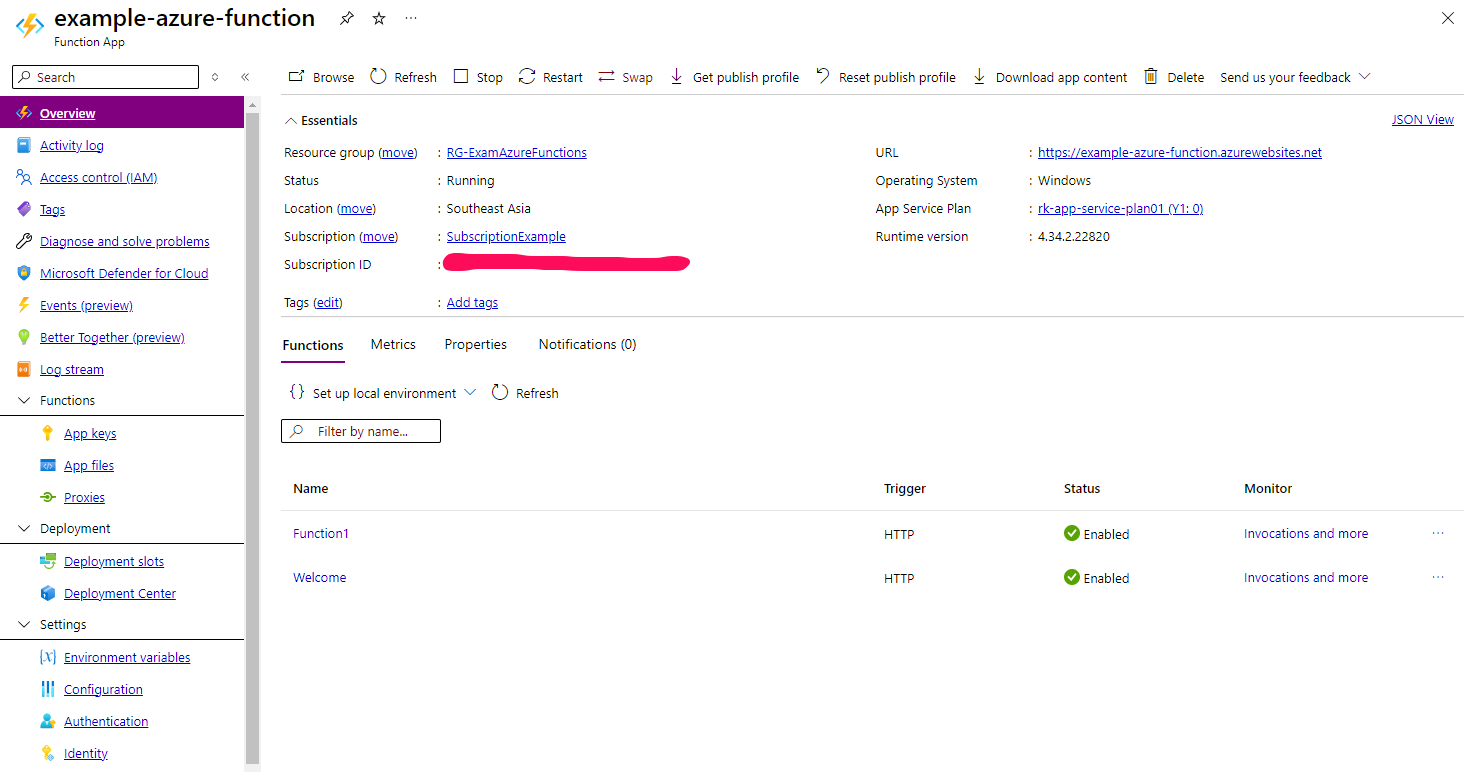Switch to the Notifications (0) tab
The width and height of the screenshot is (1484, 772).
pos(587,344)
